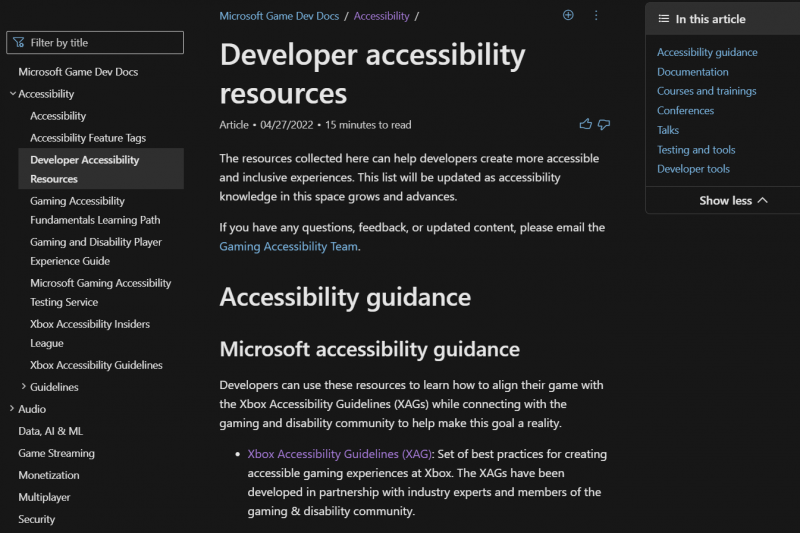Click the 15 minutes to read text

368,125
